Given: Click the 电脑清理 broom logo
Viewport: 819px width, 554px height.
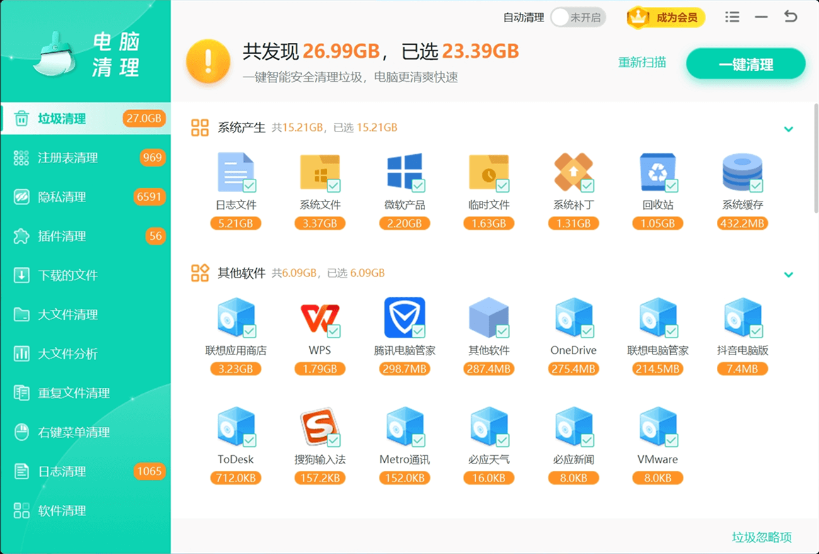Looking at the screenshot, I should coord(55,53).
